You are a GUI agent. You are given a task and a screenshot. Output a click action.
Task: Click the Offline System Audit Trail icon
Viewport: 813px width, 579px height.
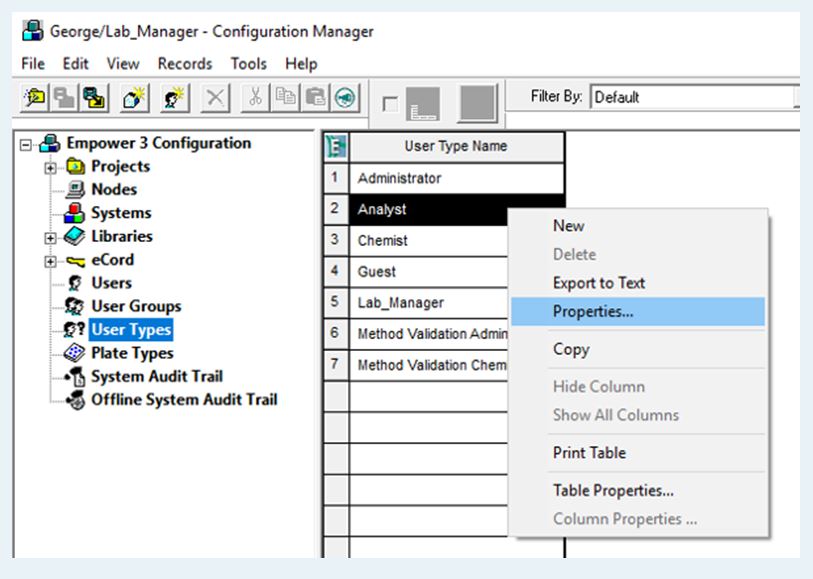click(x=76, y=400)
